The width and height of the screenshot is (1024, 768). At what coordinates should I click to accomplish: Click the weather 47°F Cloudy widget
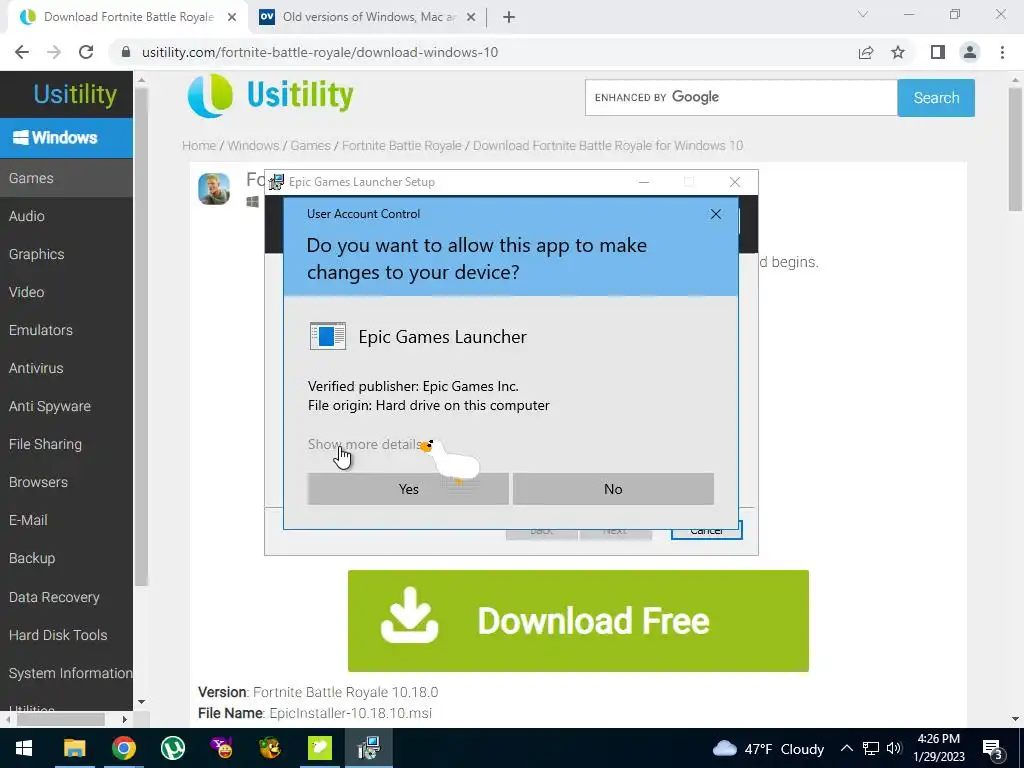[768, 749]
